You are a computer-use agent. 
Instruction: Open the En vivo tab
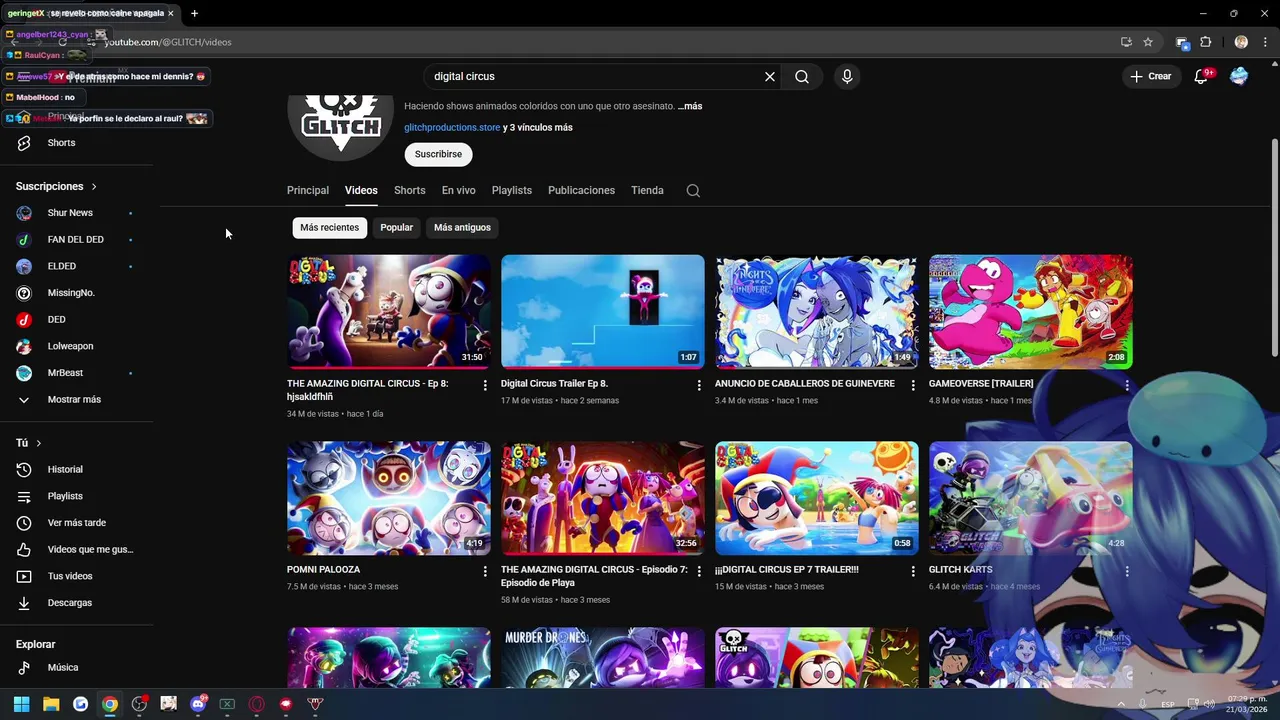(x=459, y=190)
